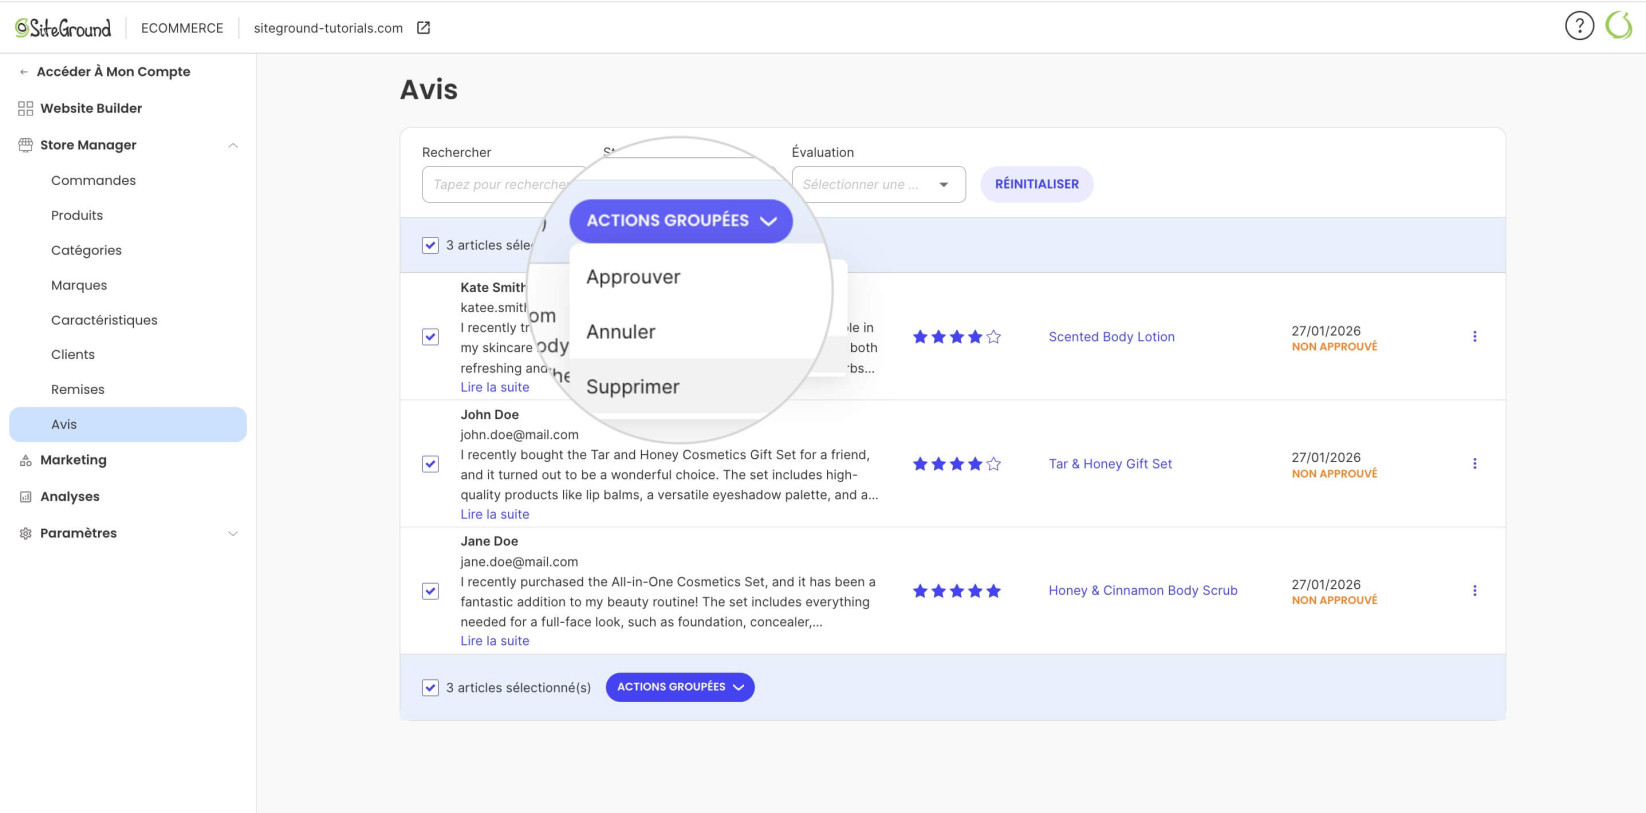Open the magnified Actions Groupées dropdown
Image resolution: width=1646 pixels, height=813 pixels.
[681, 221]
